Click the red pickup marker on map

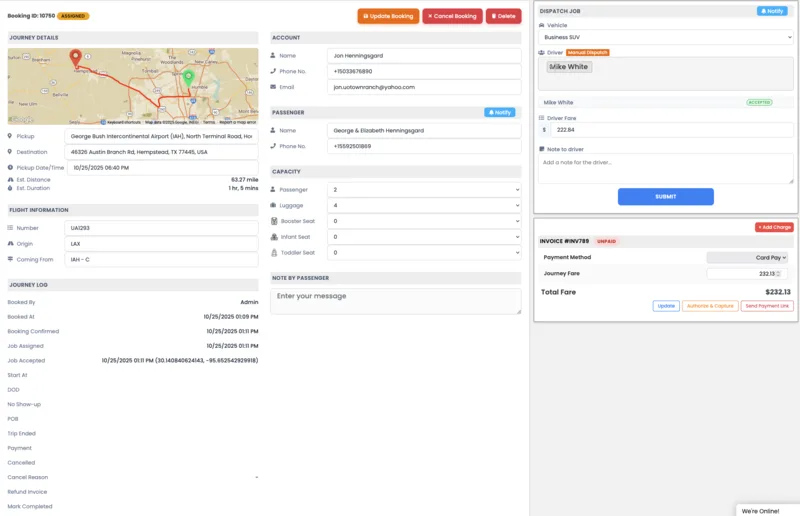[x=76, y=57]
